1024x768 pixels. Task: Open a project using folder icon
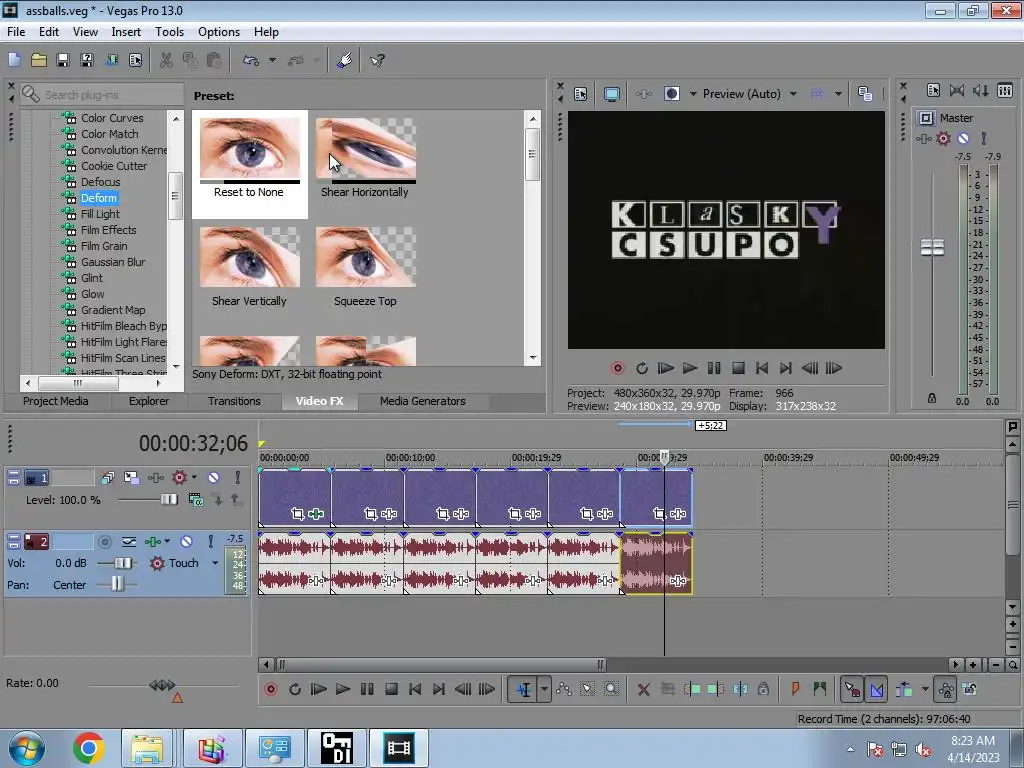pyautogui.click(x=39, y=61)
